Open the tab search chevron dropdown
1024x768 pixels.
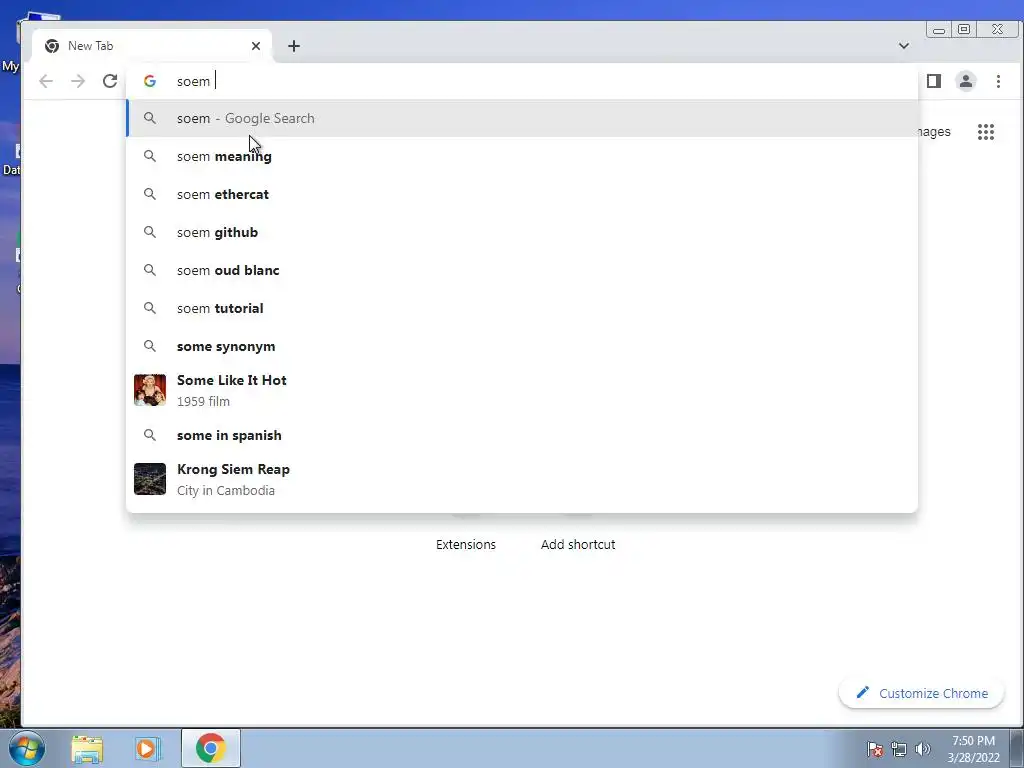pyautogui.click(x=904, y=46)
